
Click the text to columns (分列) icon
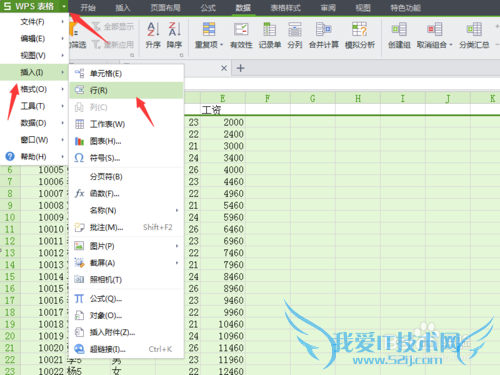point(295,29)
